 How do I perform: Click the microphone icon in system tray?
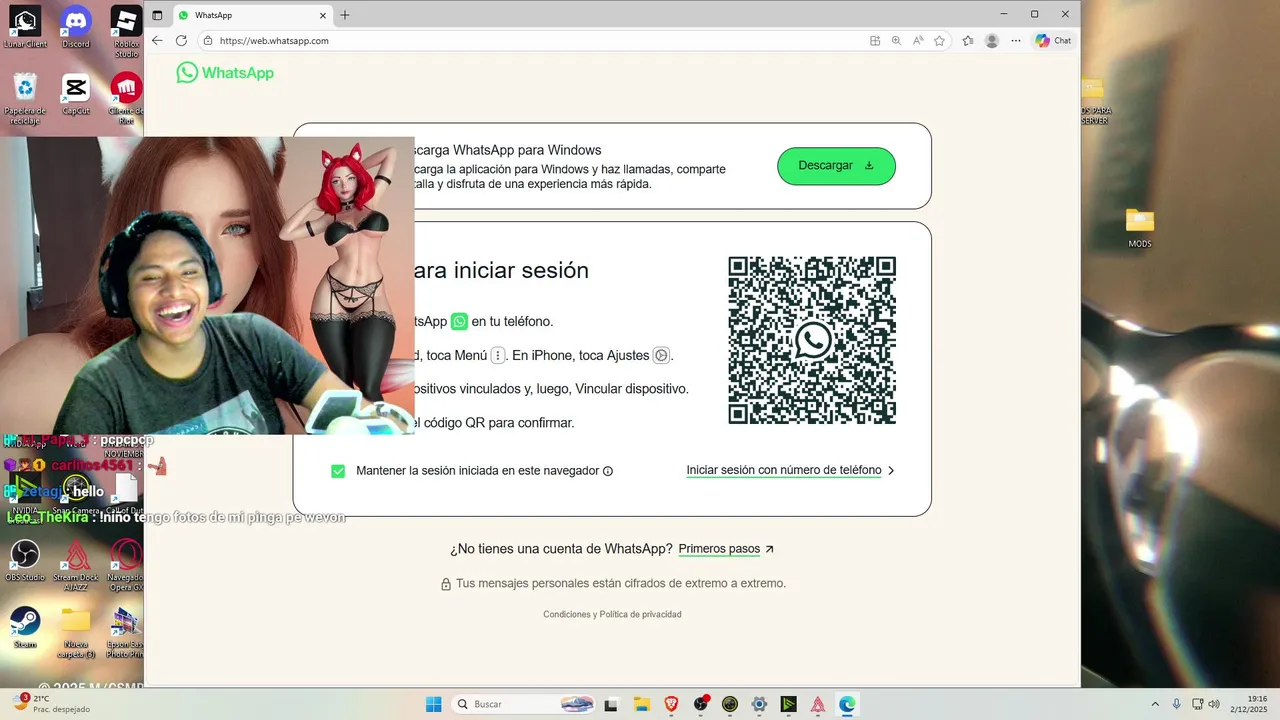click(x=1177, y=704)
